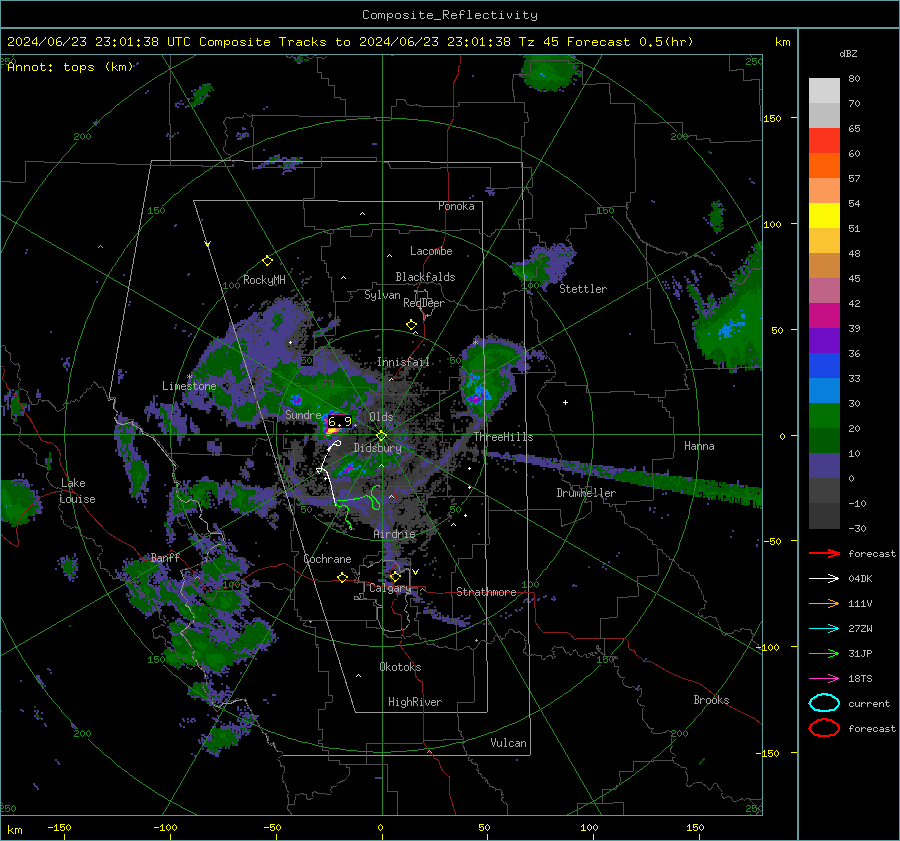Click the Sundre town label
This screenshot has height=841, width=900.
[x=303, y=414]
